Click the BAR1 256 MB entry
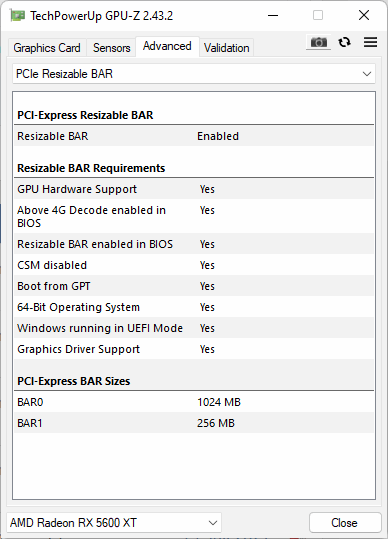Viewport: 388px width, 539px height. pyautogui.click(x=194, y=423)
